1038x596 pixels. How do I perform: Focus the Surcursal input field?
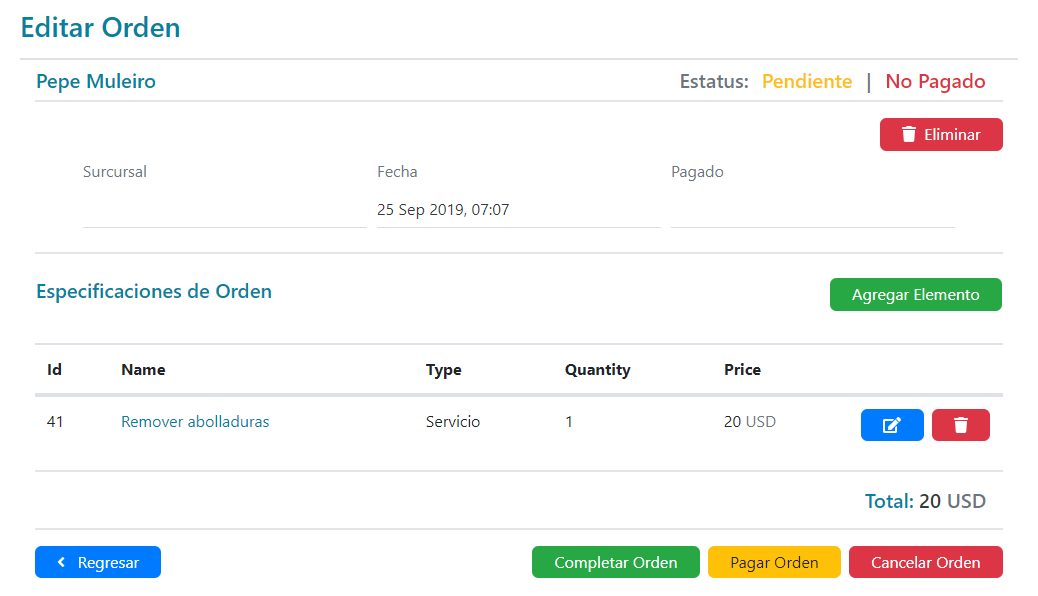(224, 211)
